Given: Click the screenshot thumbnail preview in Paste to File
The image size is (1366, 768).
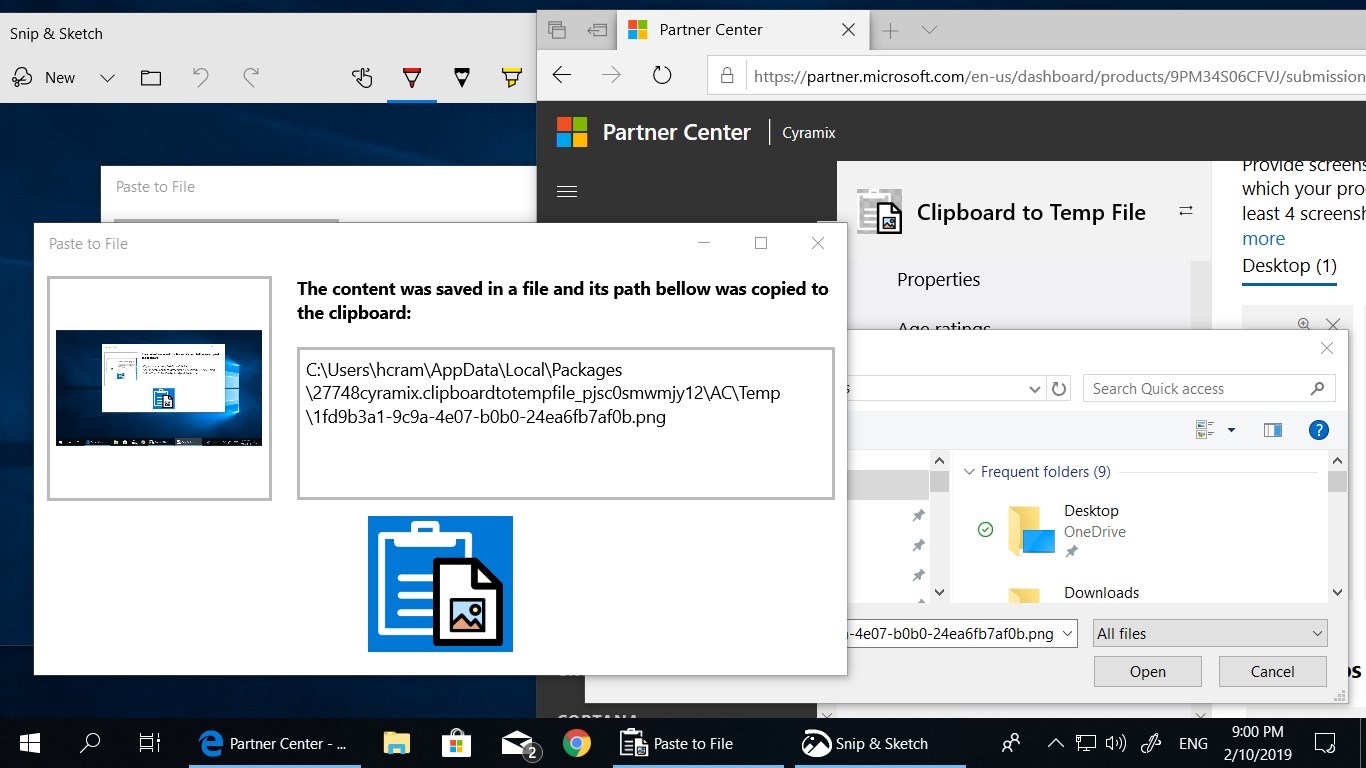Looking at the screenshot, I should click(x=159, y=388).
